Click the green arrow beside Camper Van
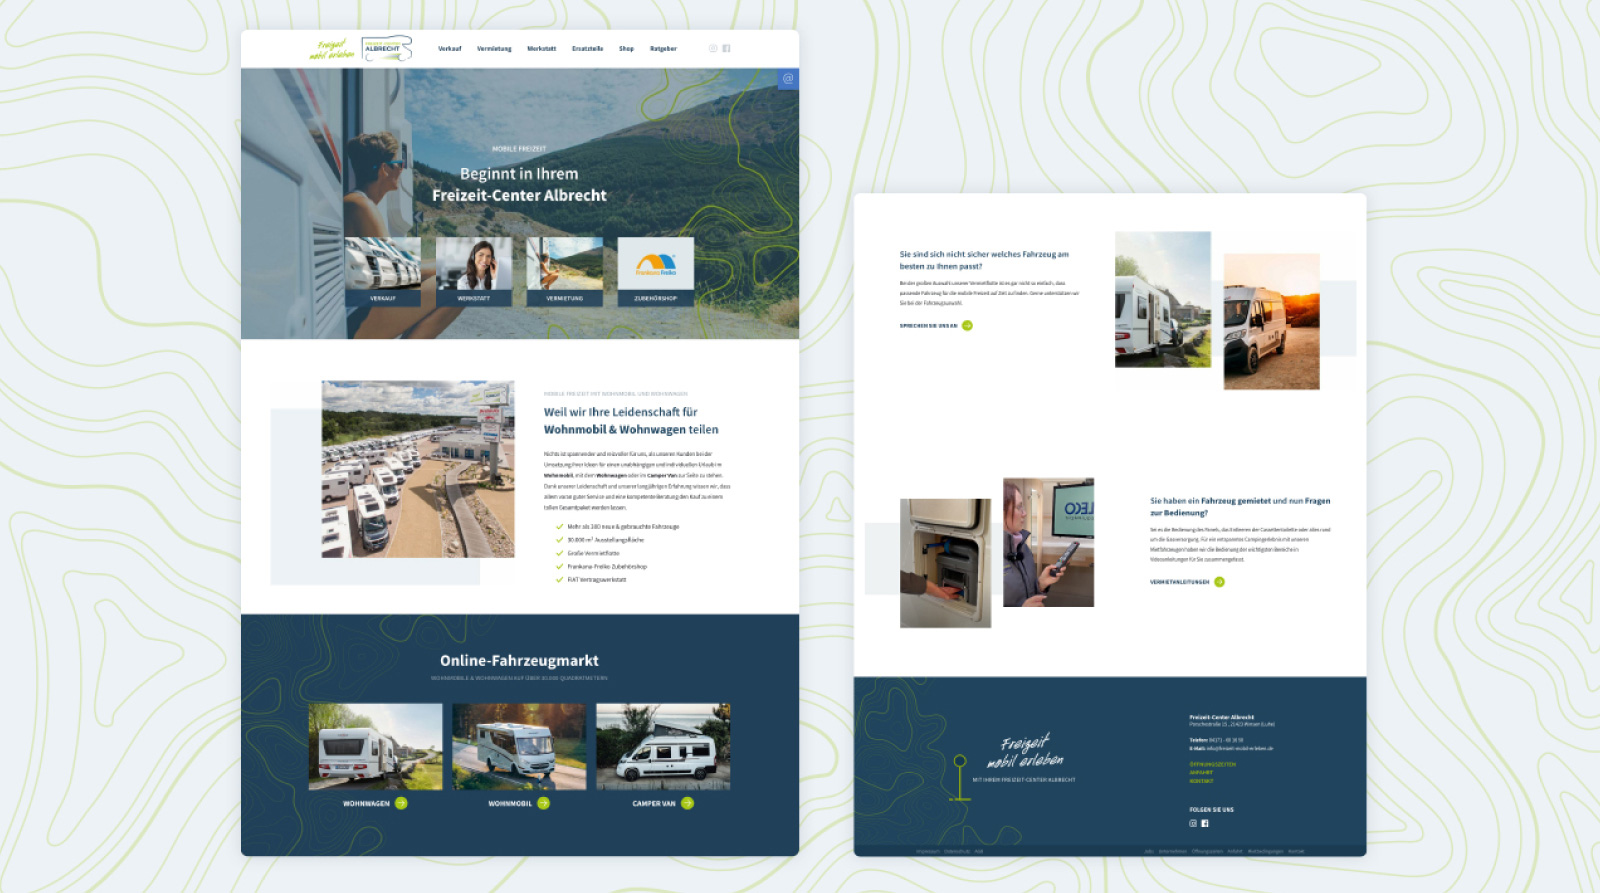Screen dimensions: 1600x893 (x=687, y=803)
